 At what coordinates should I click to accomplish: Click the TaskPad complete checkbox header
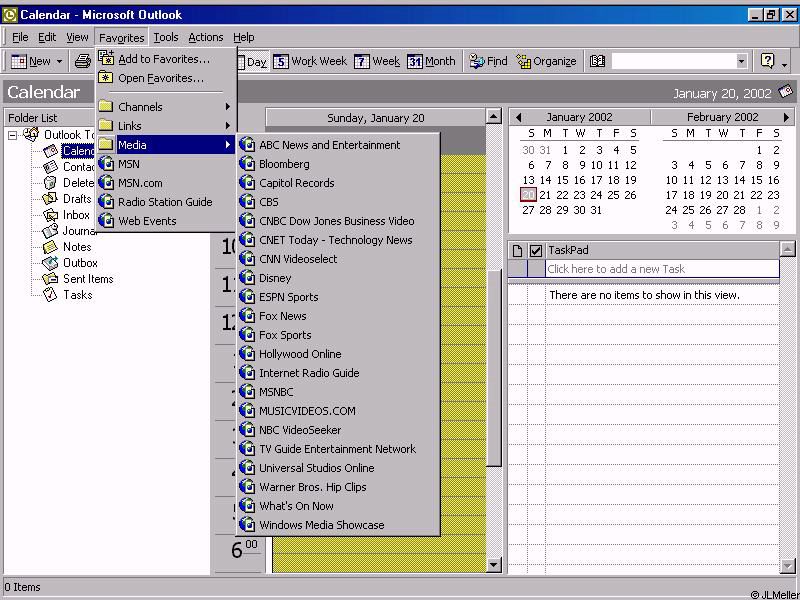[x=536, y=250]
